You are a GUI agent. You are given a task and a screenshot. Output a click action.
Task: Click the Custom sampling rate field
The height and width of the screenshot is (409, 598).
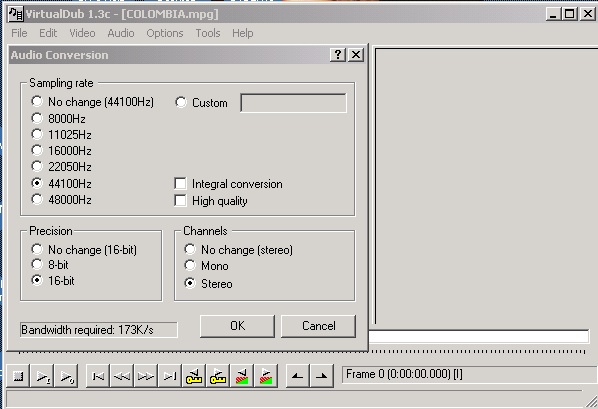(x=293, y=103)
